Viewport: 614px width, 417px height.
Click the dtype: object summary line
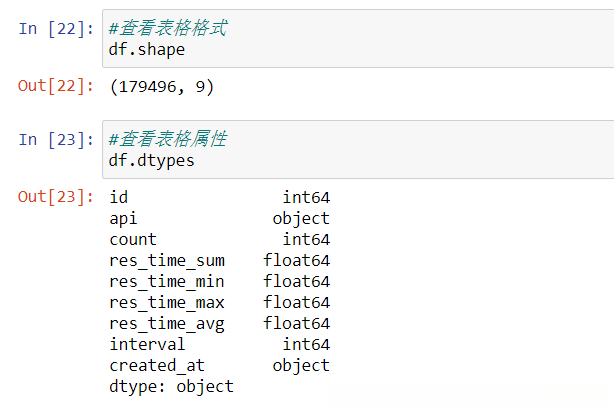pos(171,386)
